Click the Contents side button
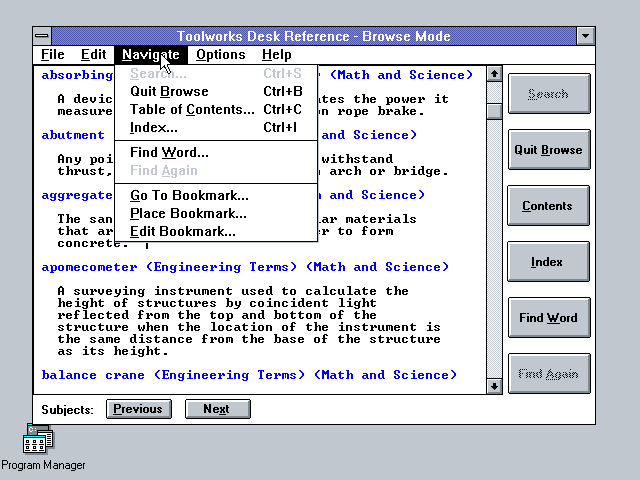The height and width of the screenshot is (480, 640). pos(549,206)
